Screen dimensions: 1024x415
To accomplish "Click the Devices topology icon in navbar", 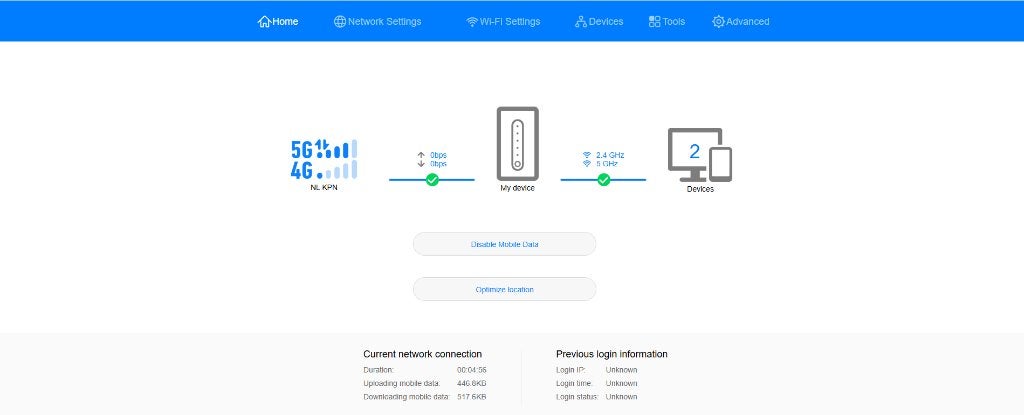I will pos(581,22).
